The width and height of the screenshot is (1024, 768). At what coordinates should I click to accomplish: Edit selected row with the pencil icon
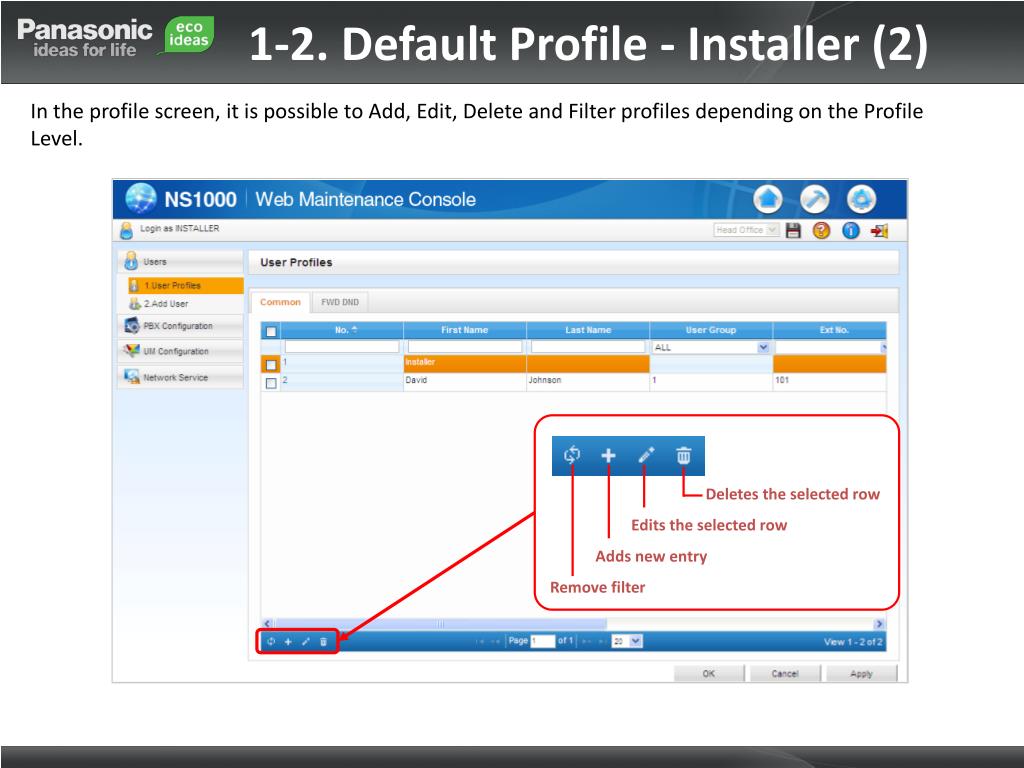(306, 641)
